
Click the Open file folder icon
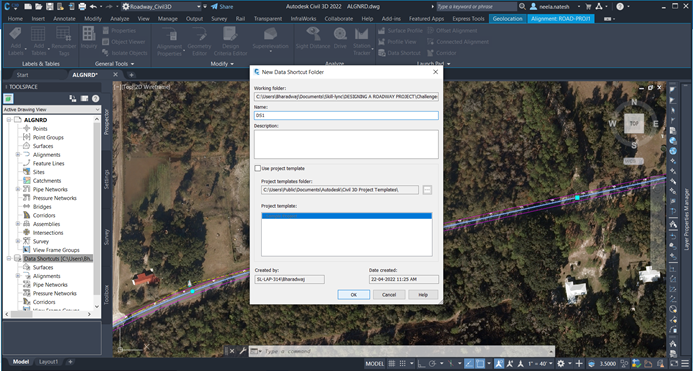click(38, 7)
